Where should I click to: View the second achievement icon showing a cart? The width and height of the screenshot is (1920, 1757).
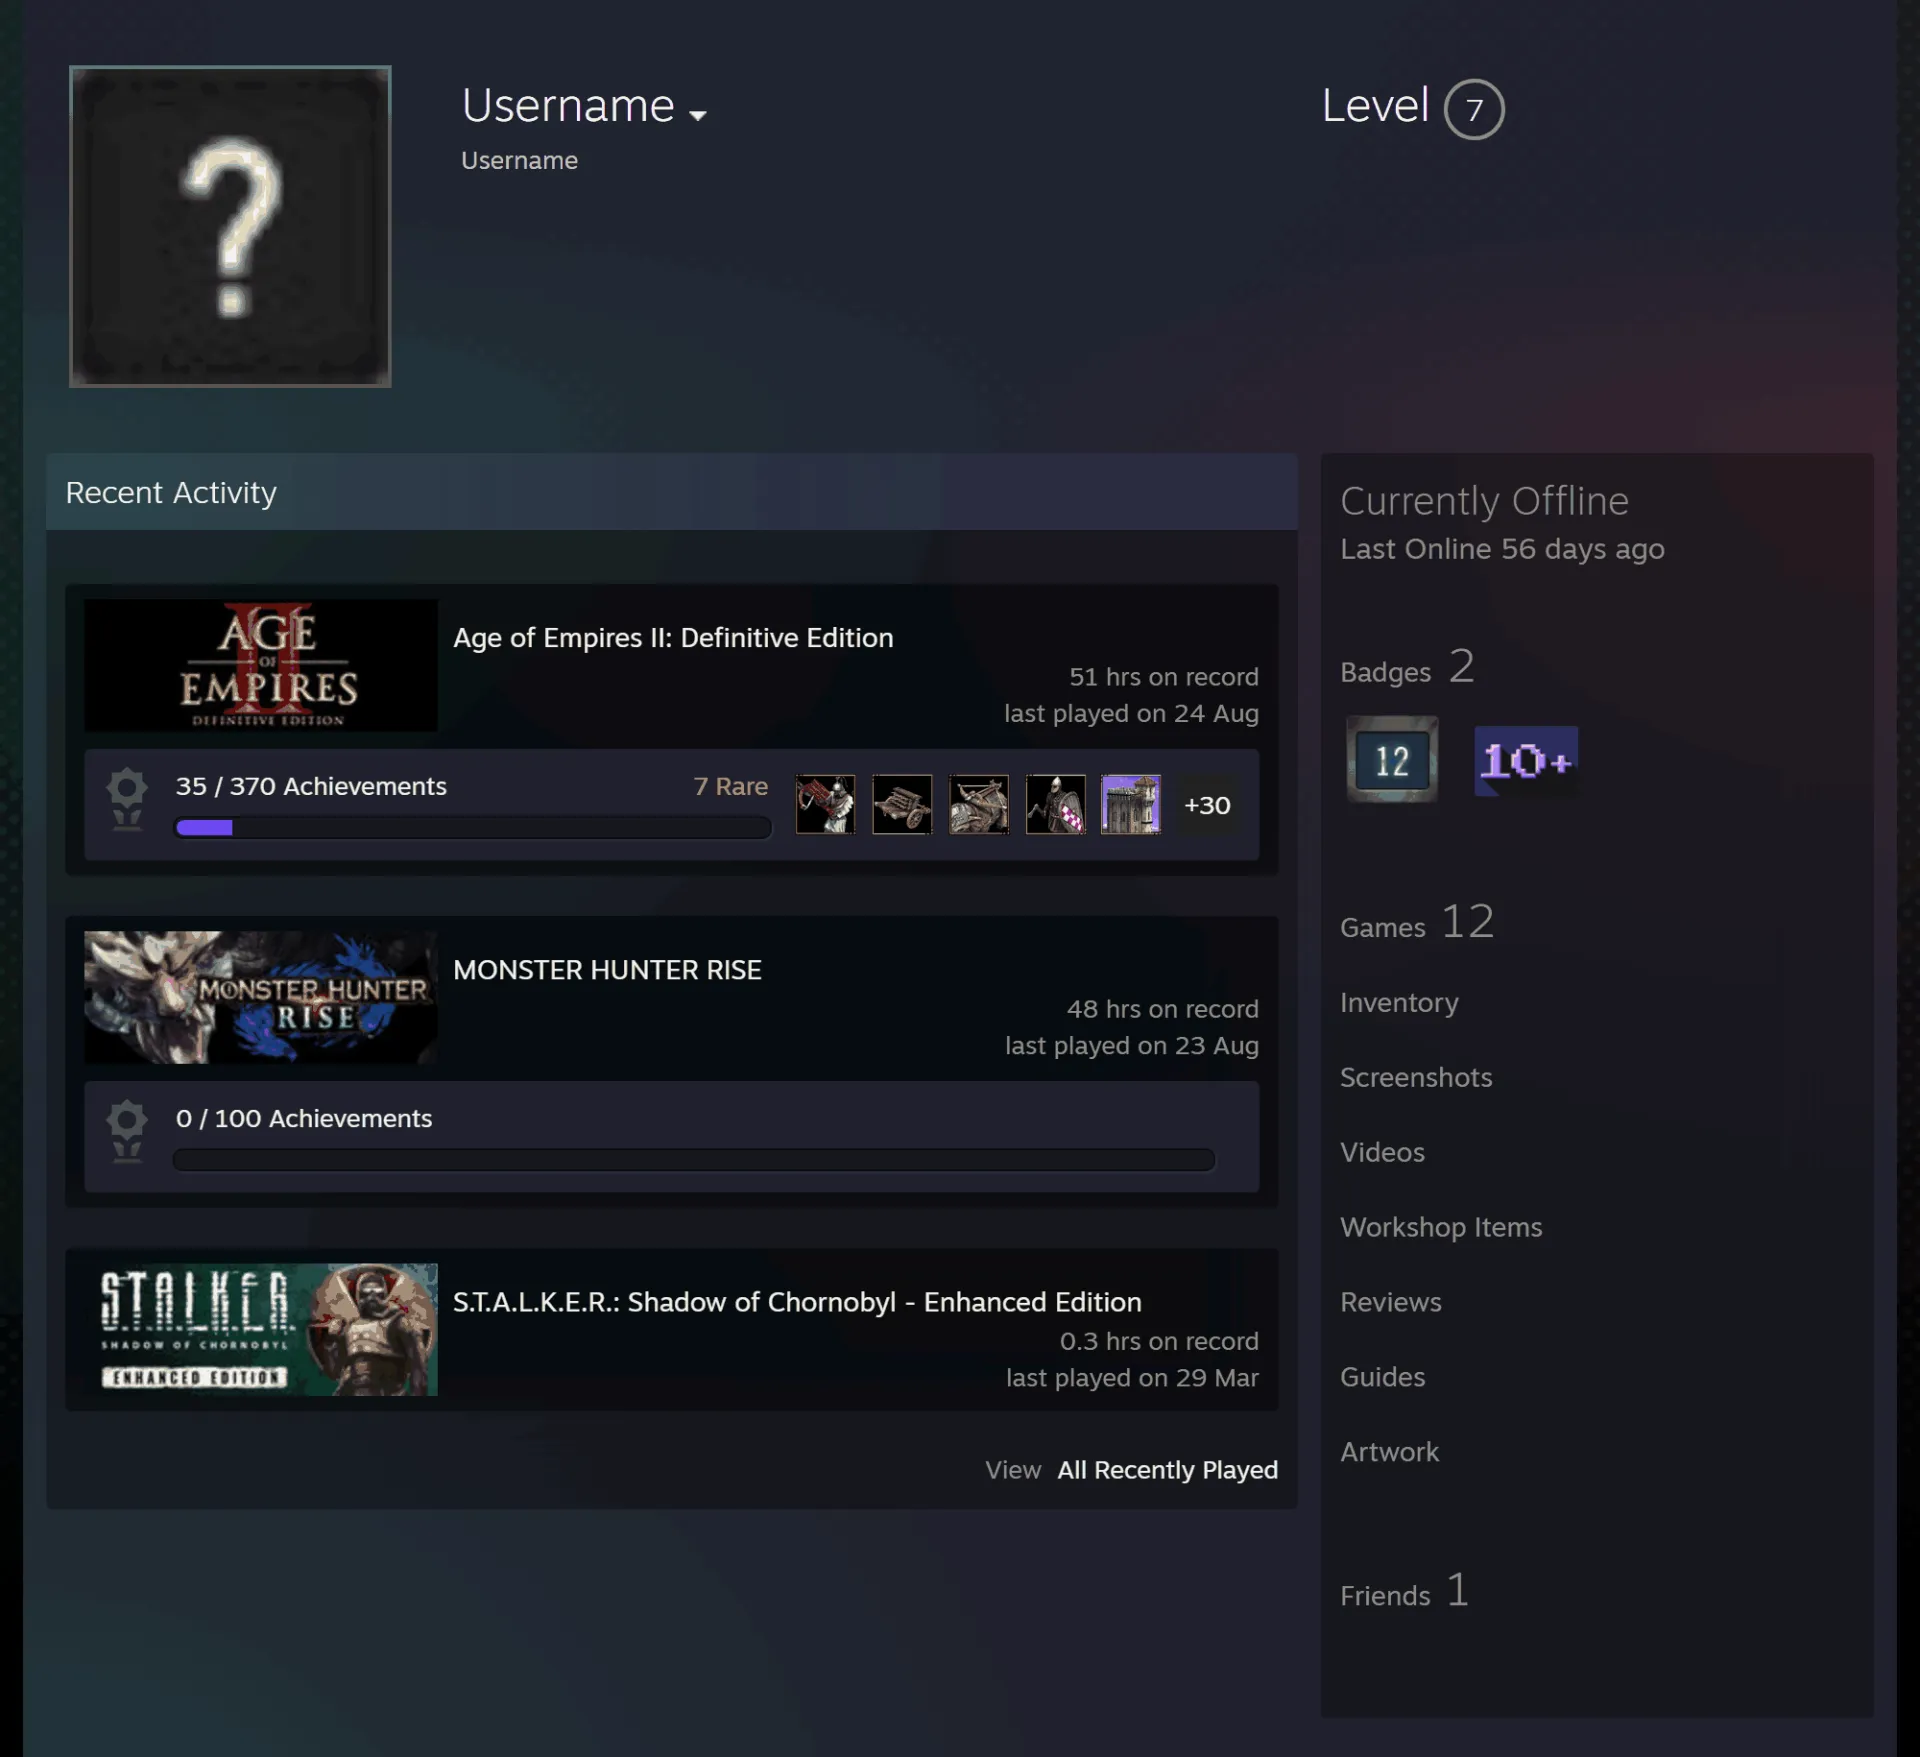click(x=902, y=804)
